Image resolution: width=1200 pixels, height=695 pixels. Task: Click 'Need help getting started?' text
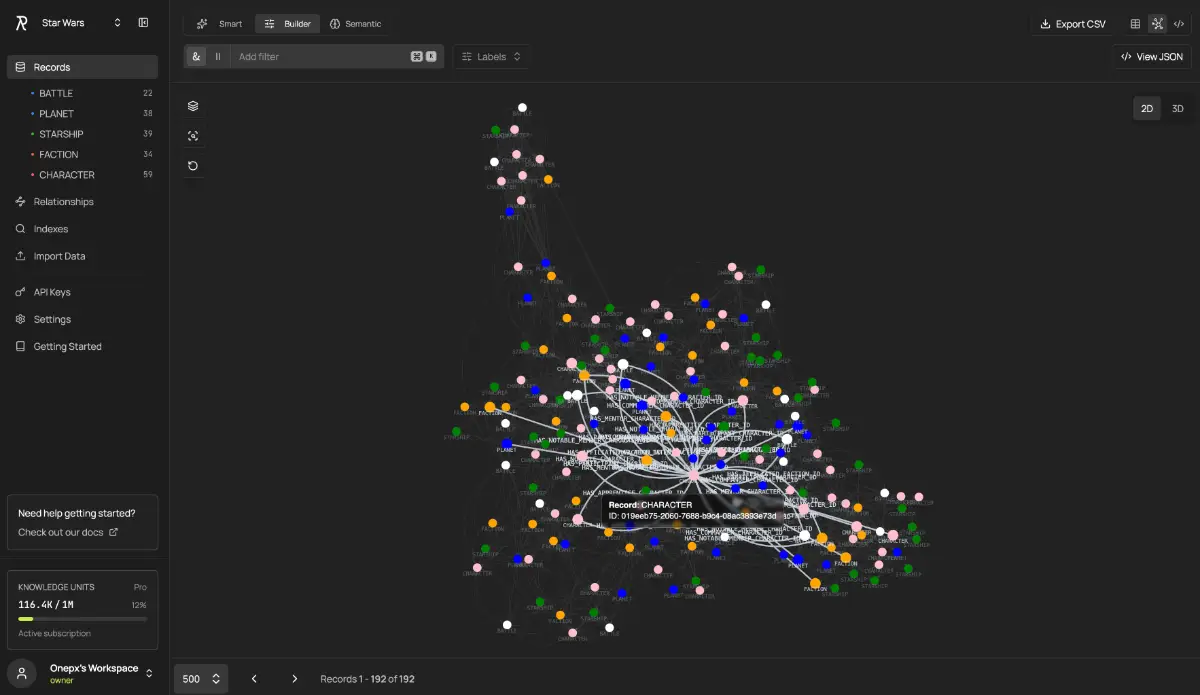click(x=76, y=513)
